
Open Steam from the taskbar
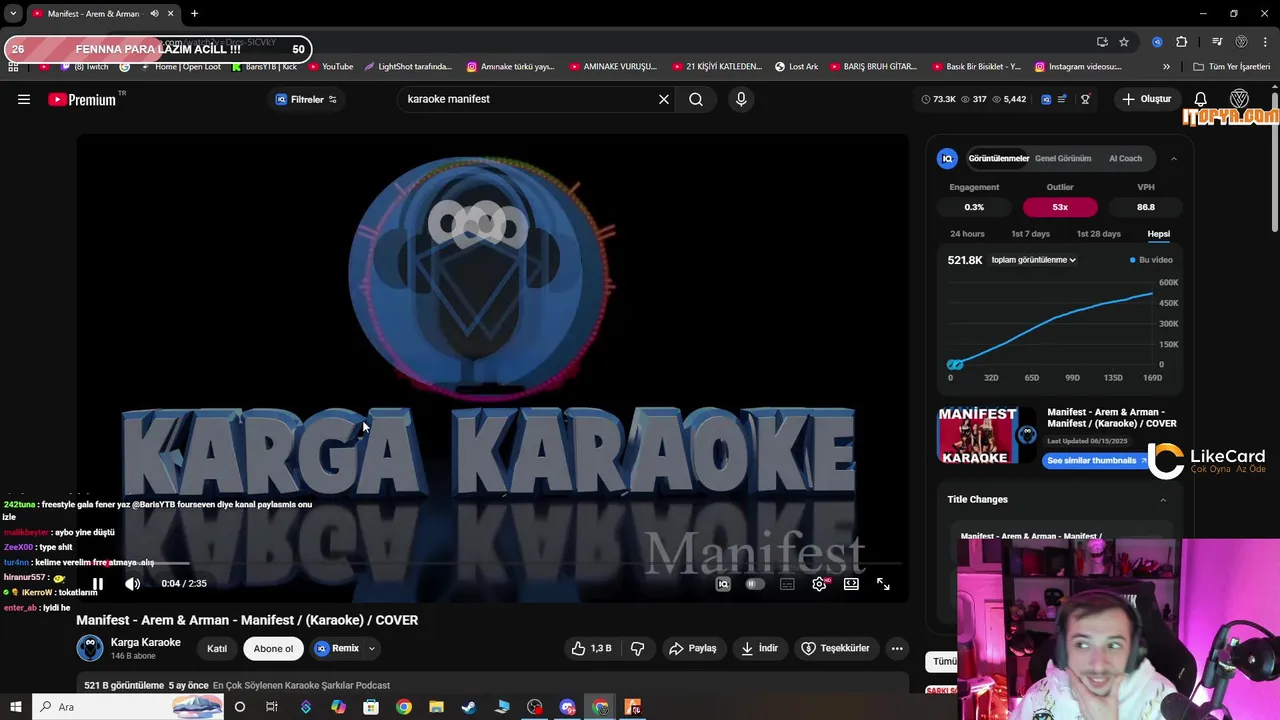click(x=469, y=707)
